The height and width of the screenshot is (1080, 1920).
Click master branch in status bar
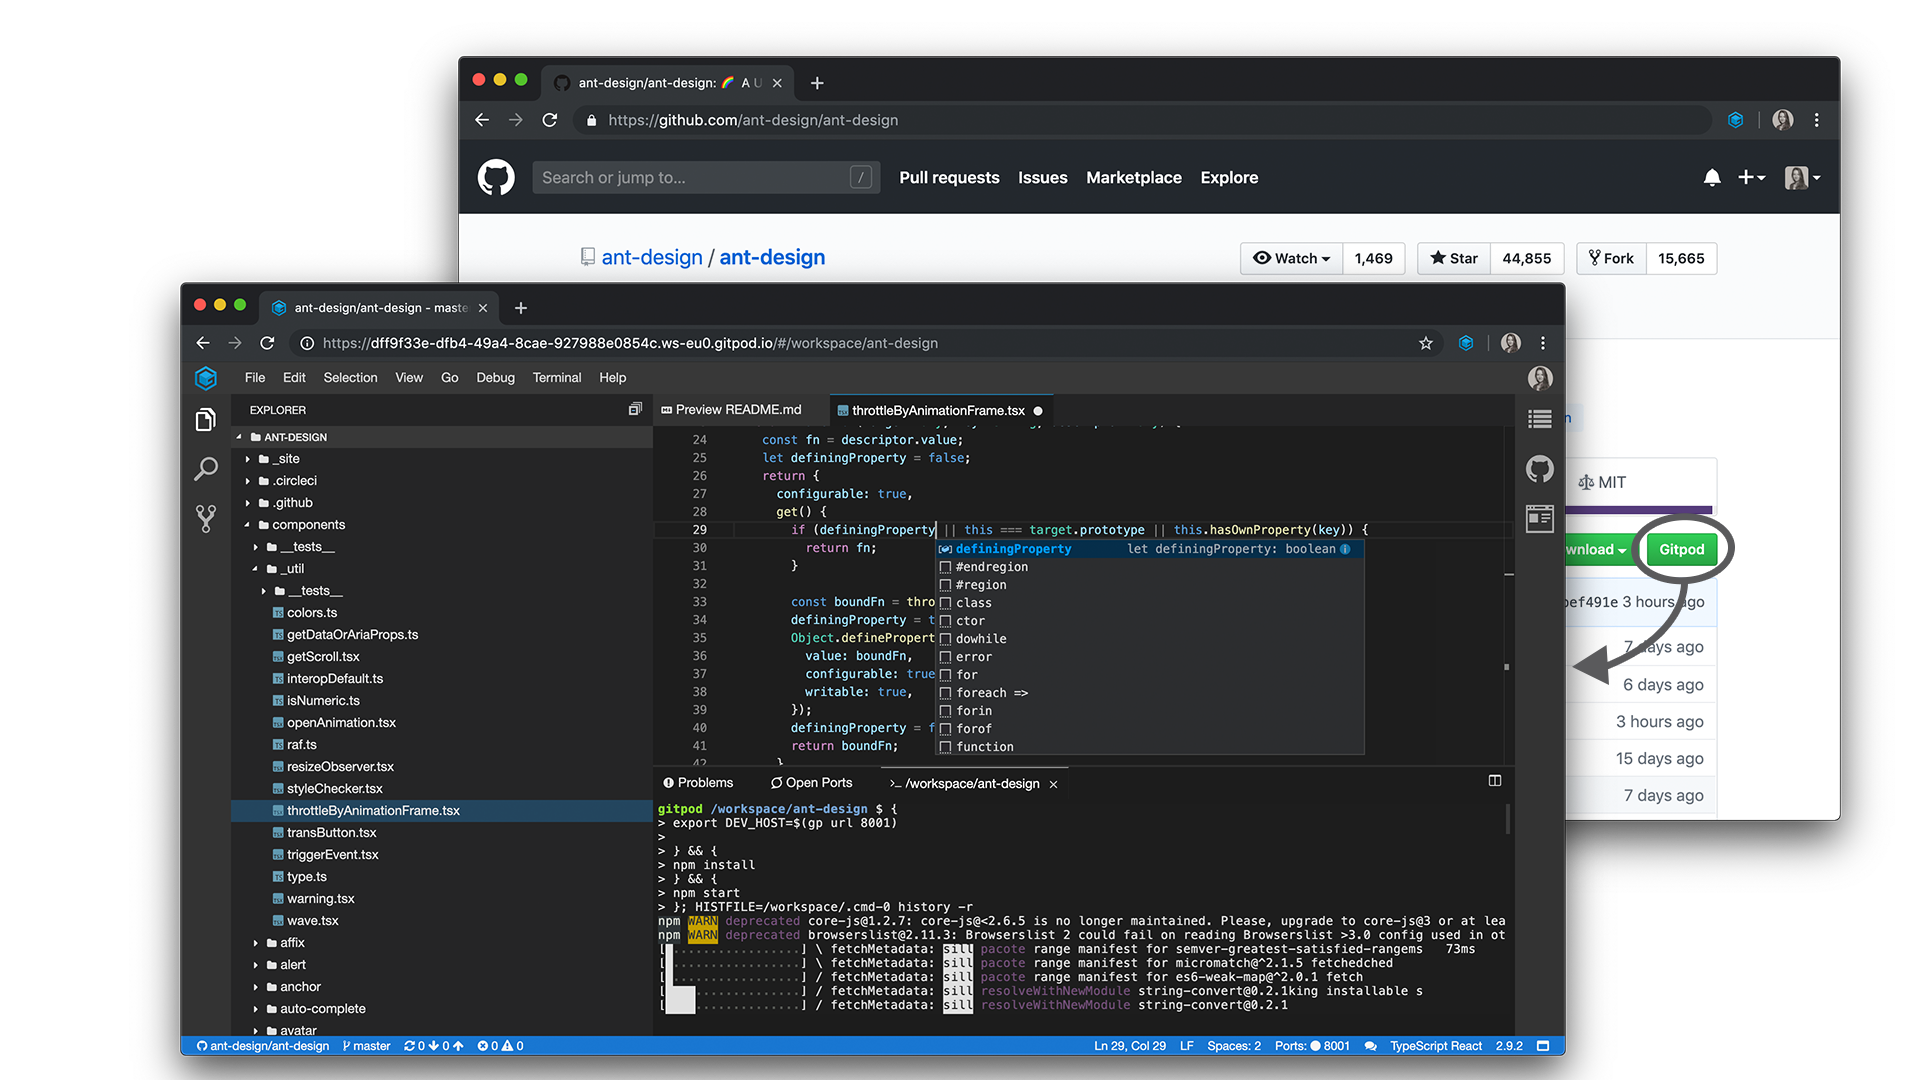click(x=366, y=1046)
